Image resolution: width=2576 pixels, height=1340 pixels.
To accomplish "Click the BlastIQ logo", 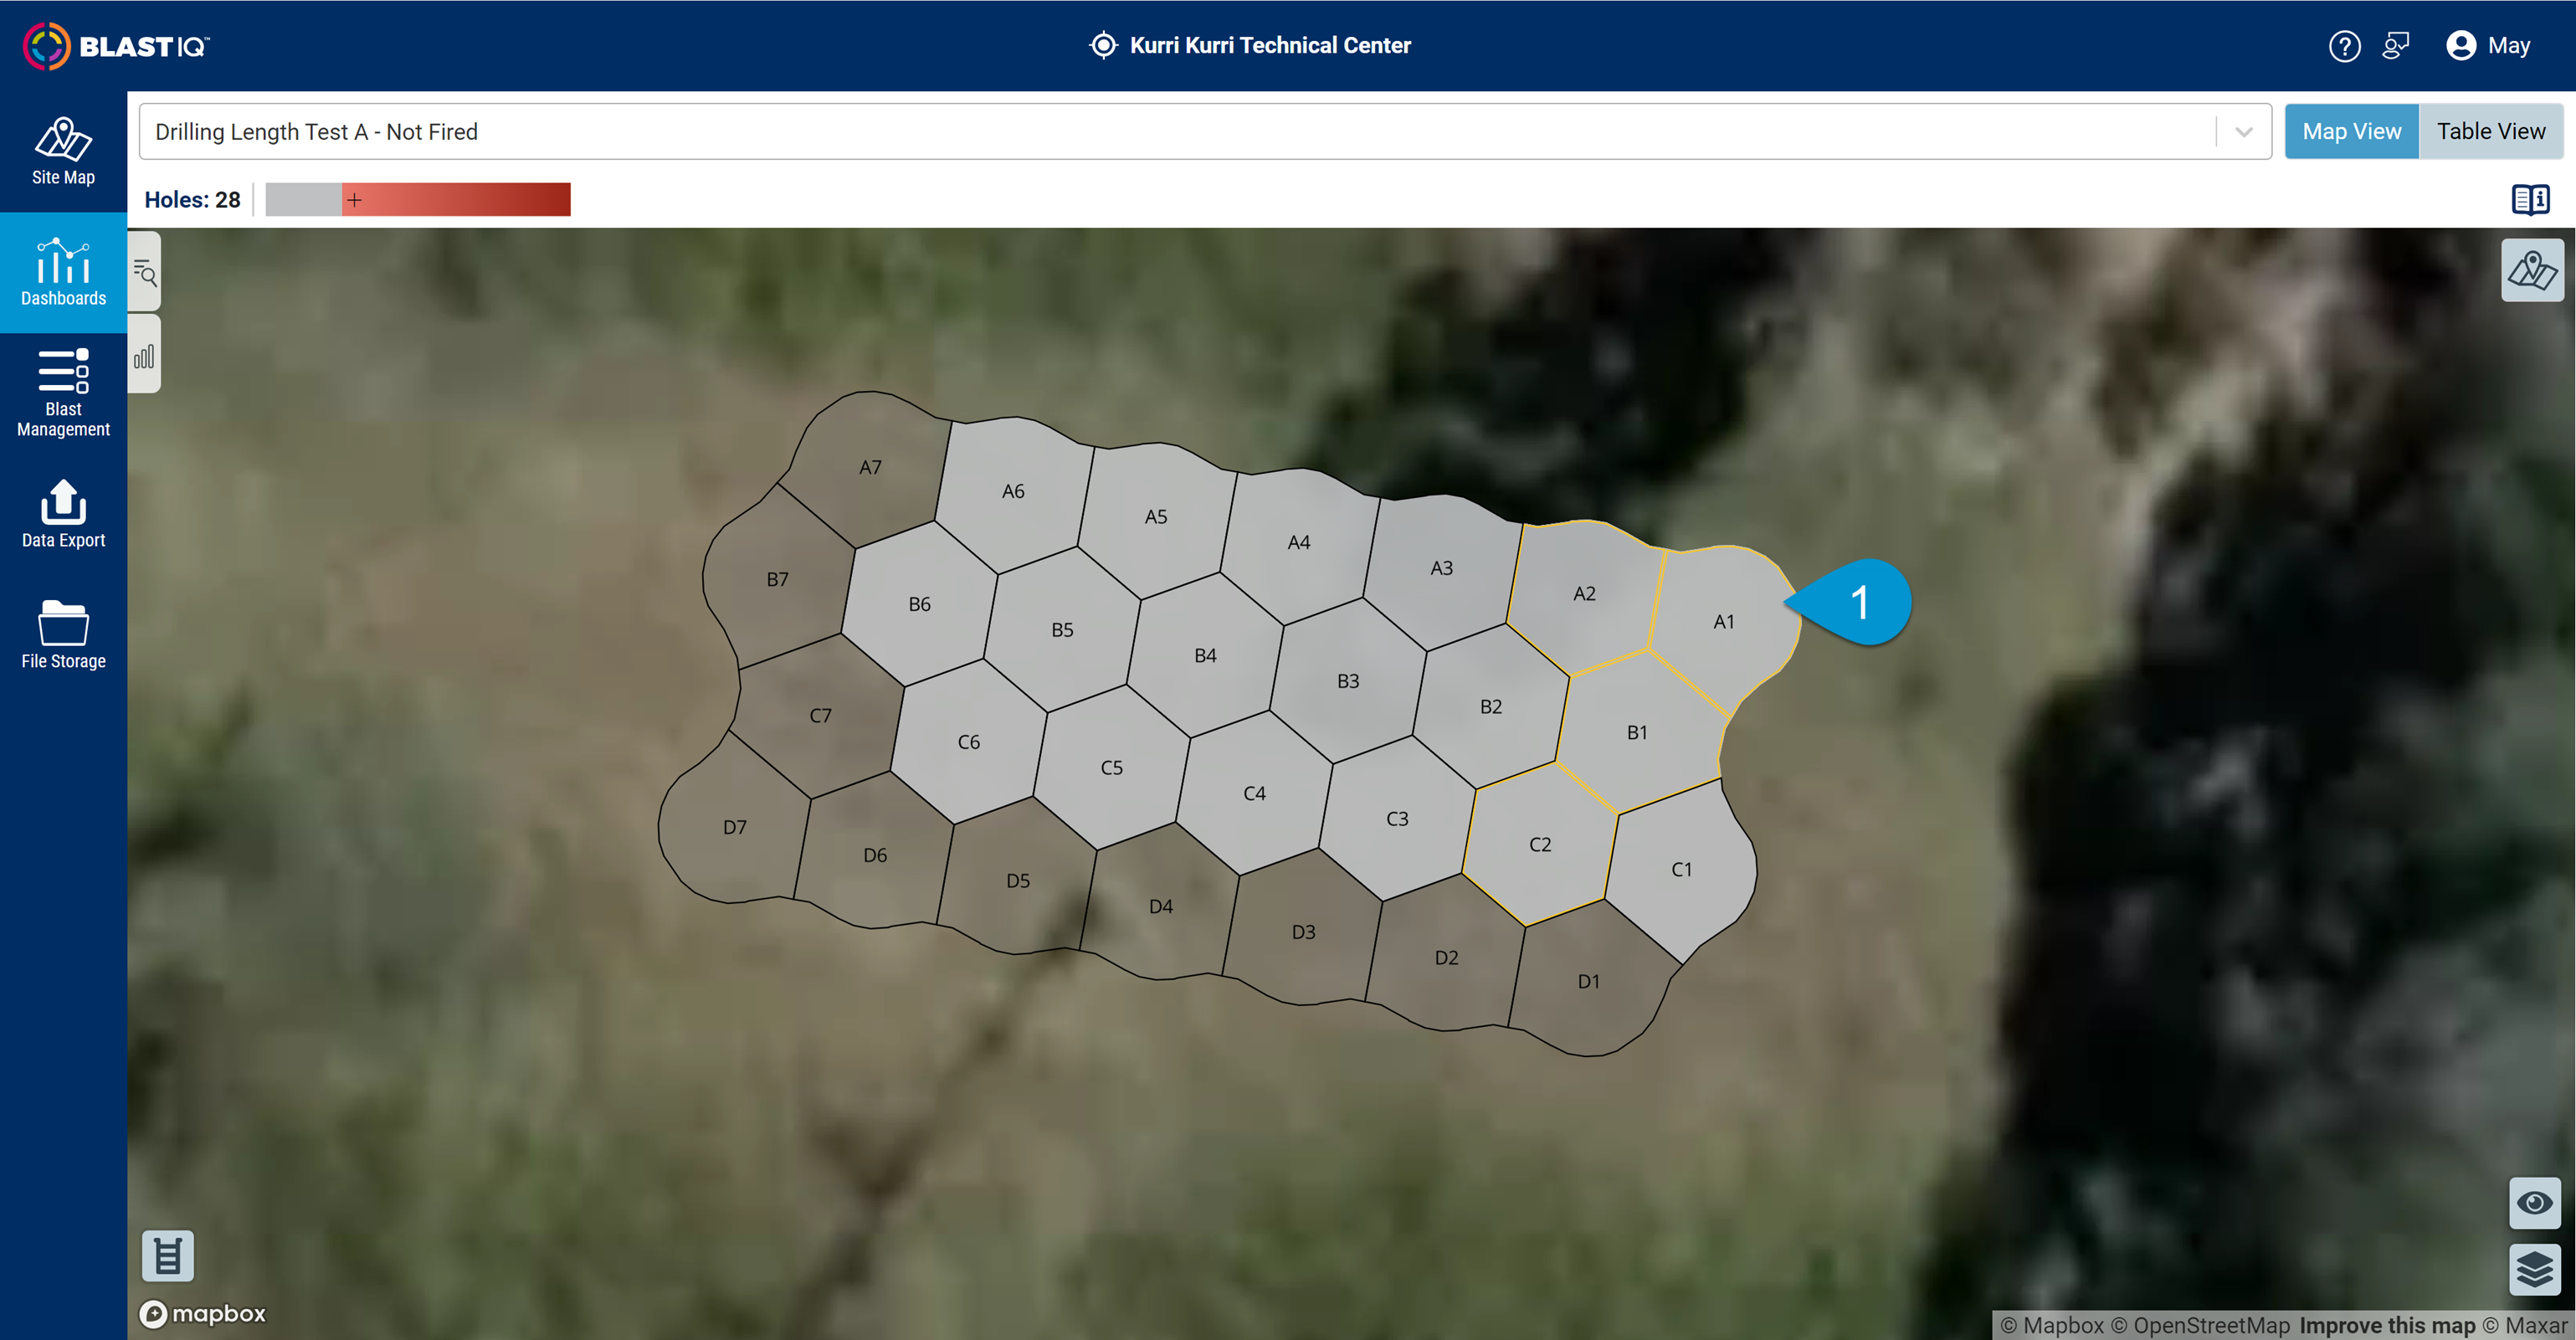I will [116, 46].
